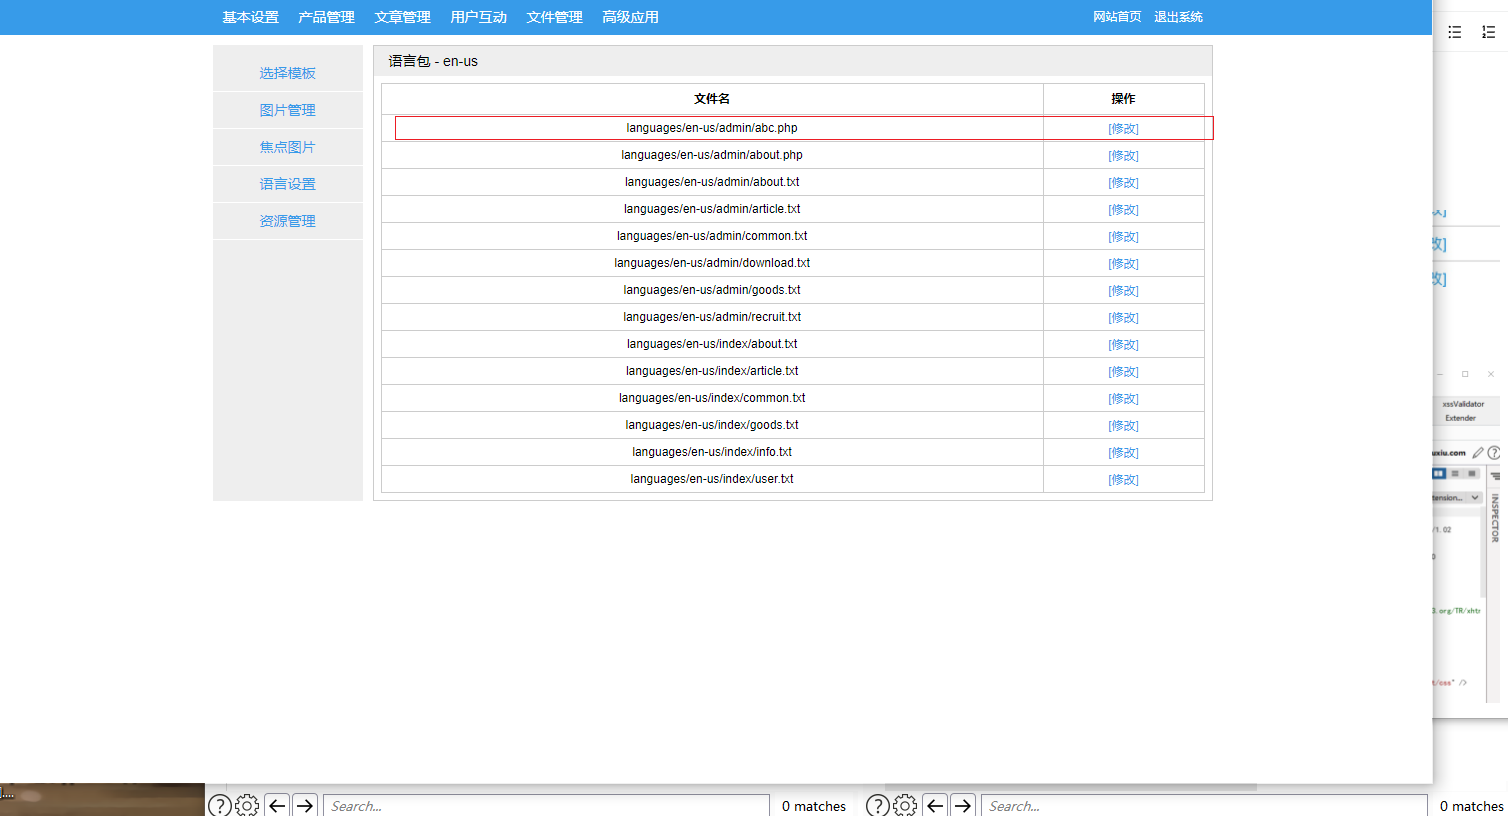This screenshot has width=1508, height=816.
Task: Click 修改 for admin/about.txt
Action: [1123, 183]
